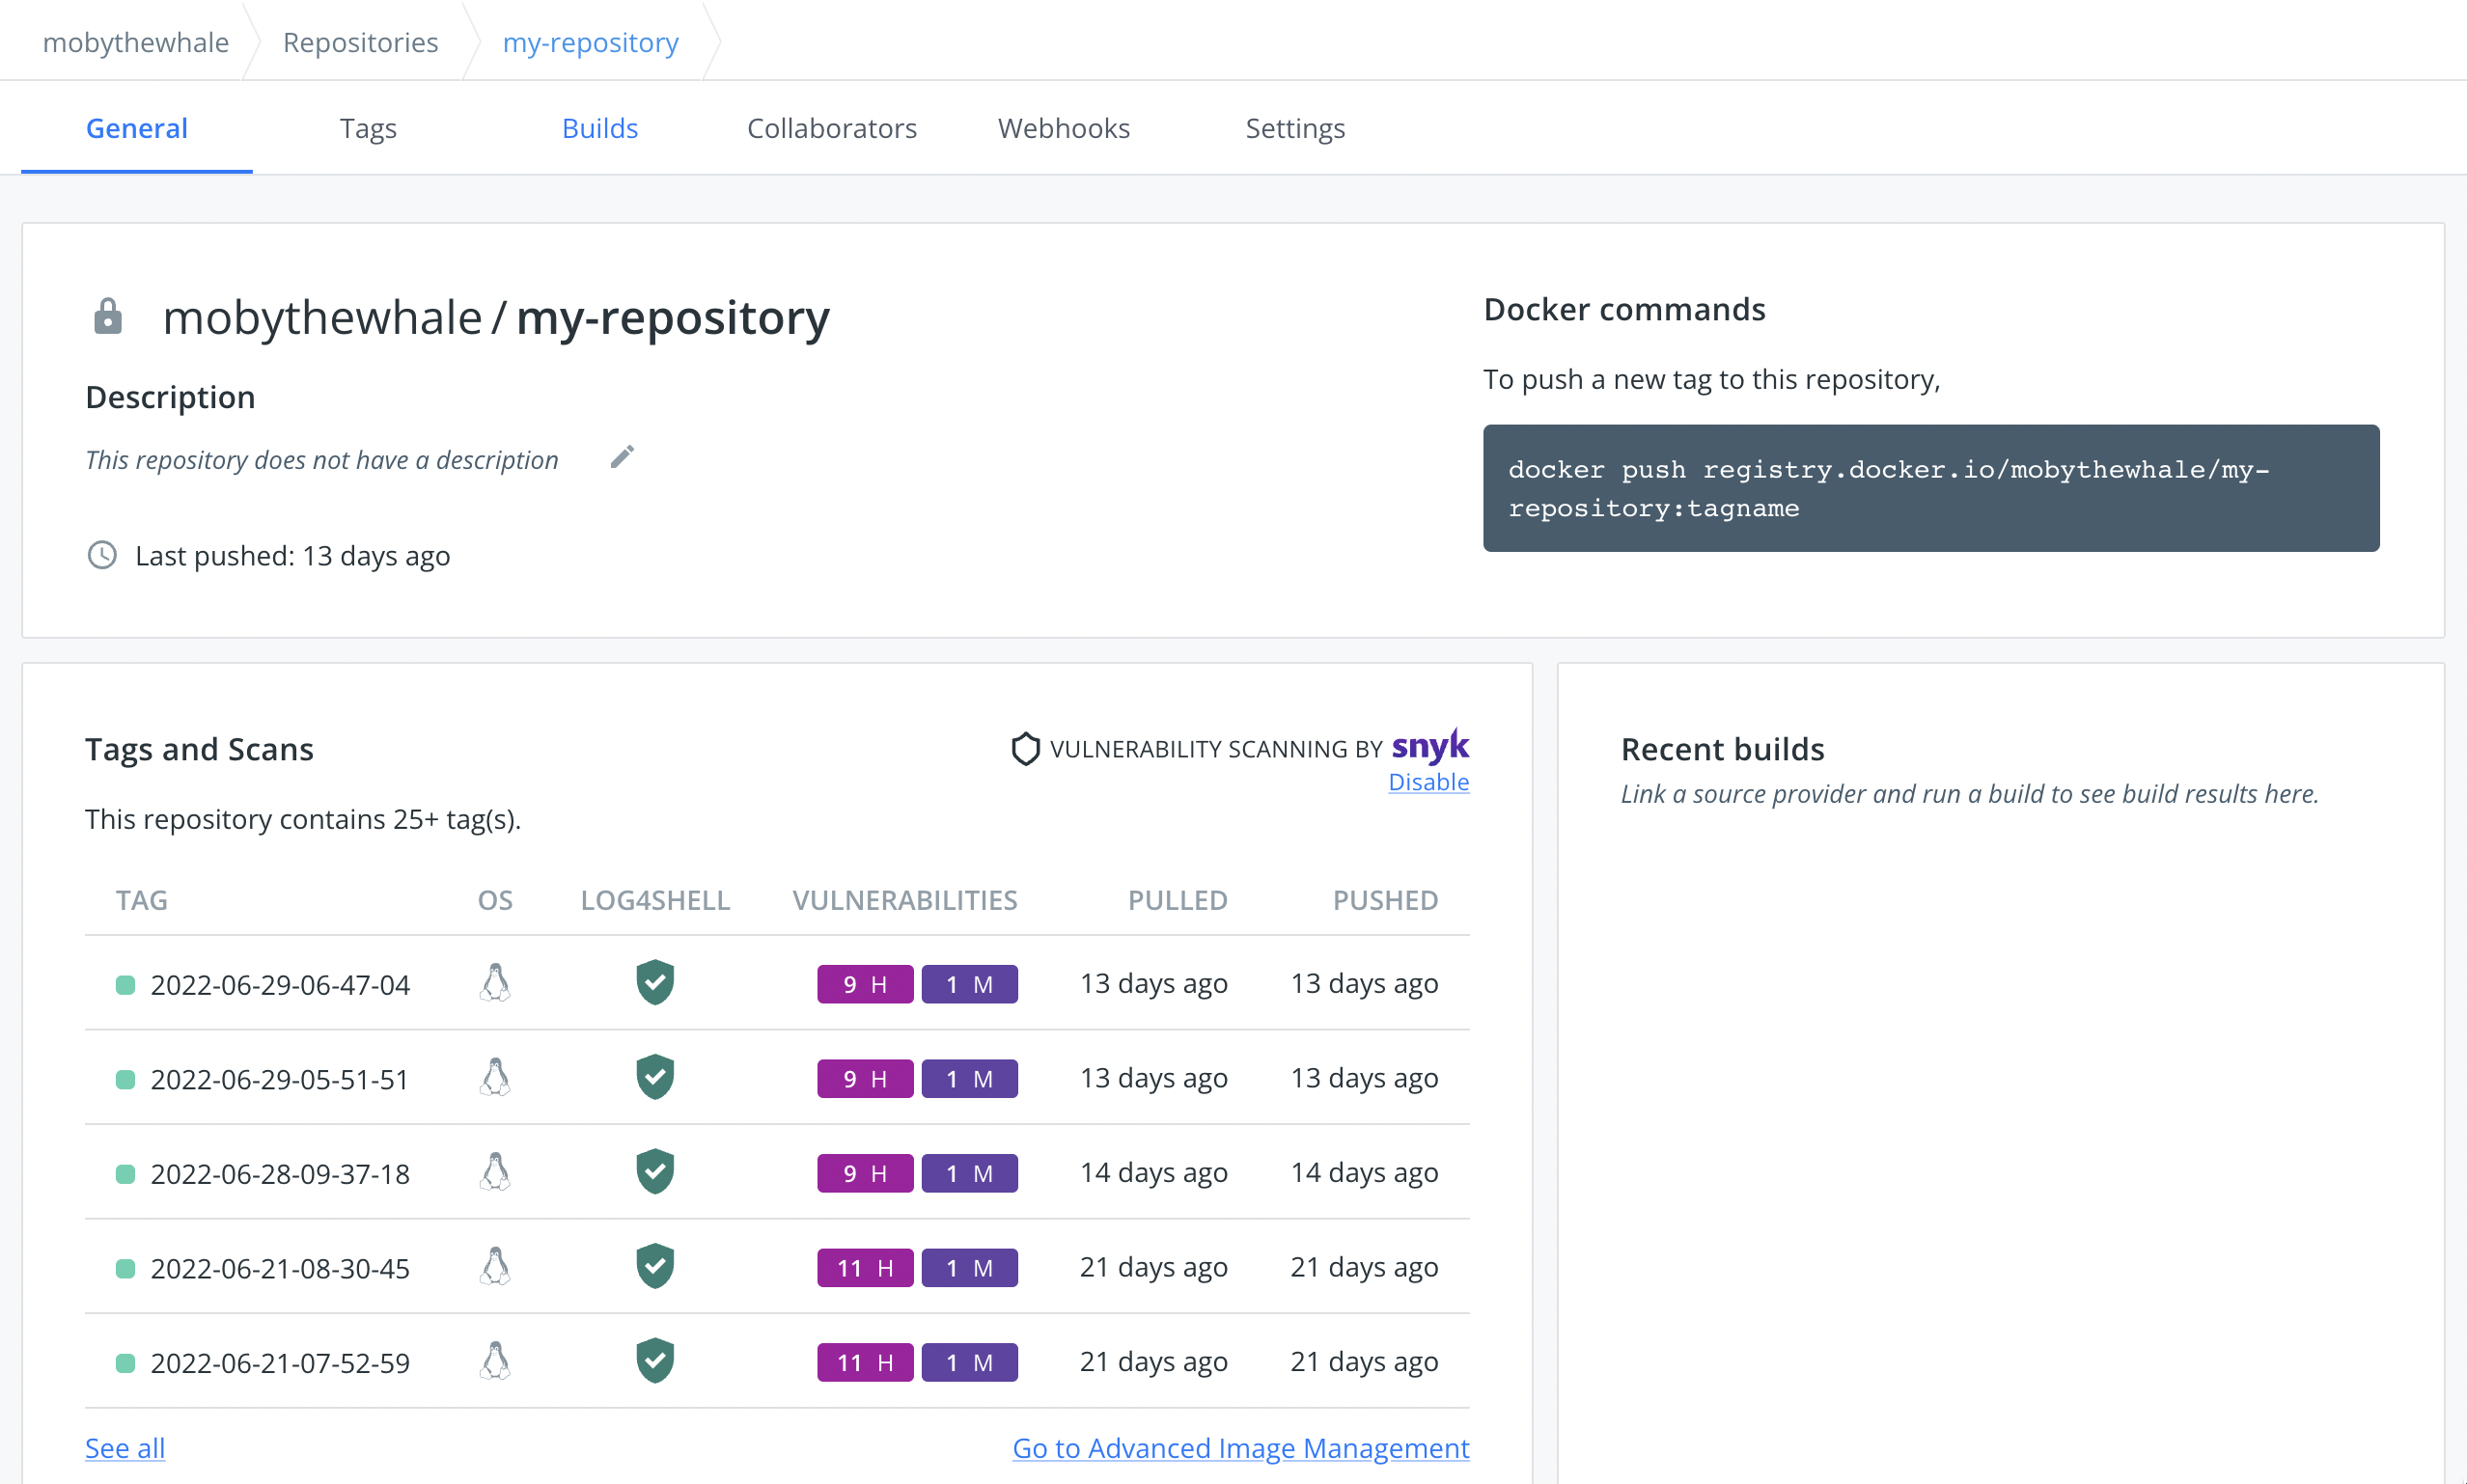The height and width of the screenshot is (1484, 2467).
Task: Click vulnerability scanning shield outline icon
Action: coord(1025,749)
